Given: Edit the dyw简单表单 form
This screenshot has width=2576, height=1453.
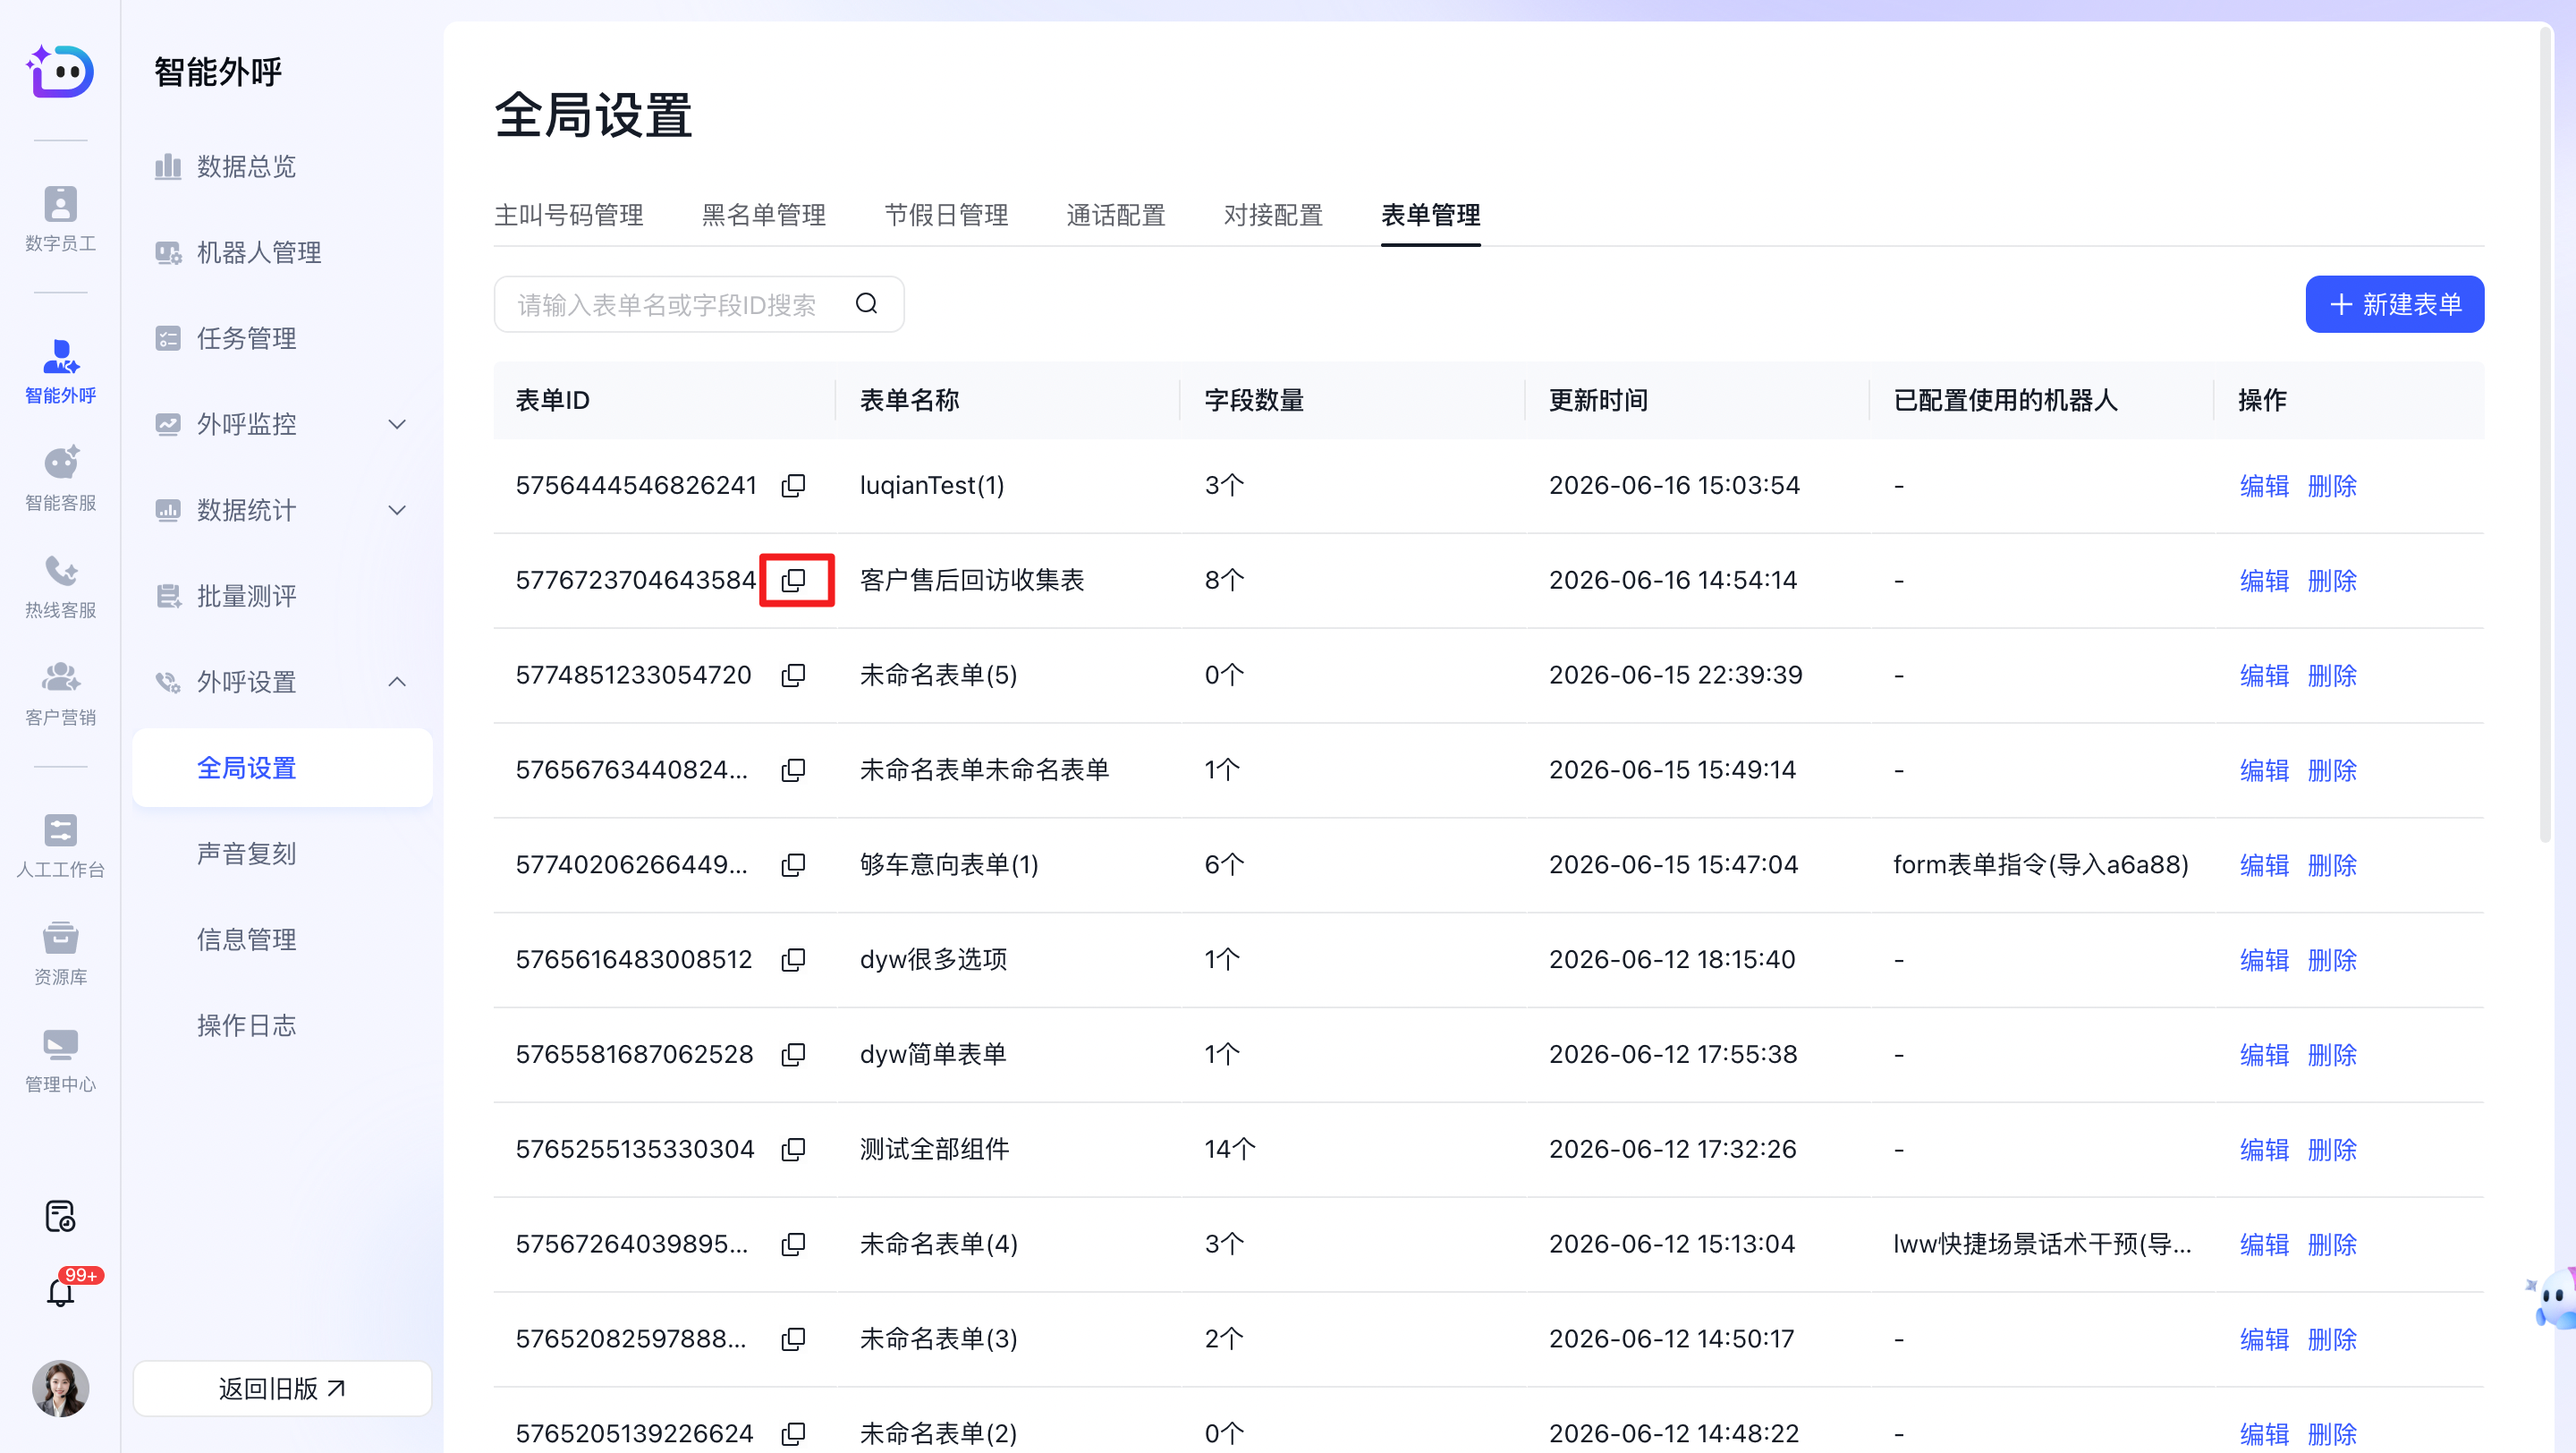Looking at the screenshot, I should click(2264, 1055).
